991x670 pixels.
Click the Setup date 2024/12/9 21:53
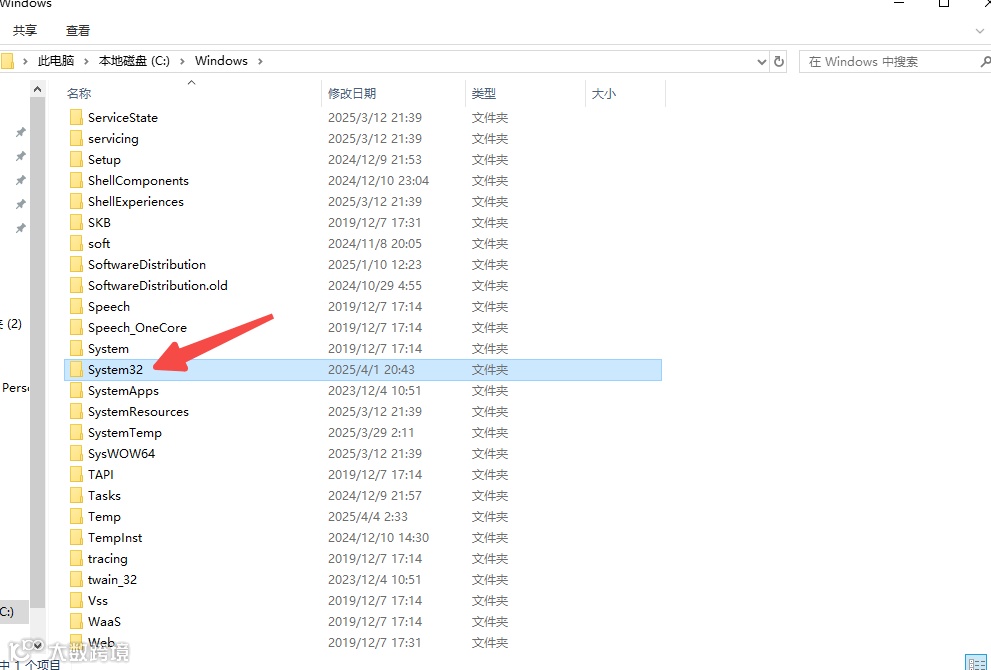point(375,159)
